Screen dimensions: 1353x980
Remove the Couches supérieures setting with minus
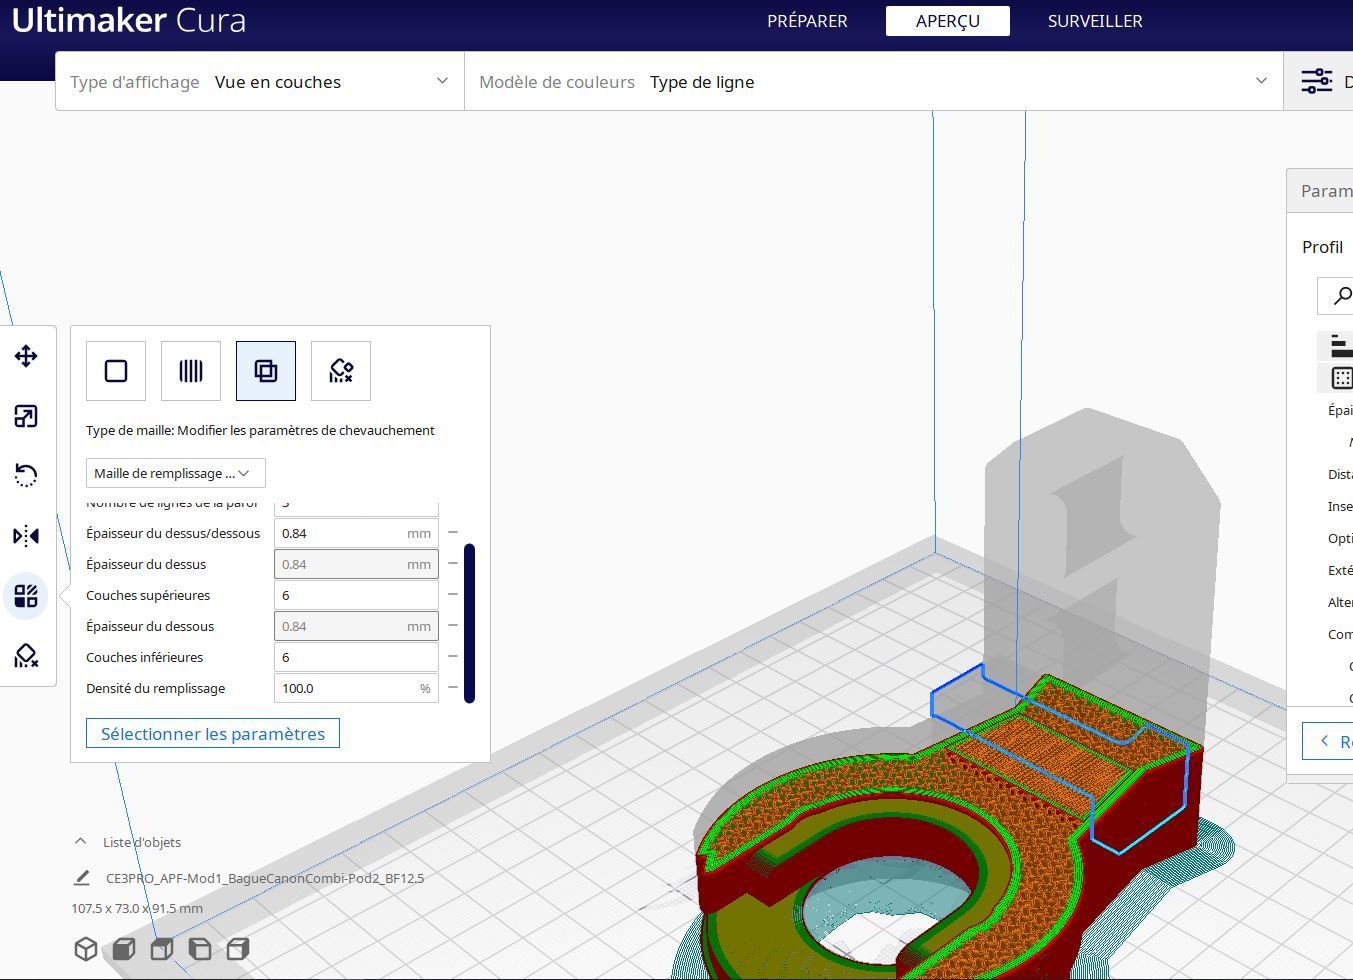(452, 595)
